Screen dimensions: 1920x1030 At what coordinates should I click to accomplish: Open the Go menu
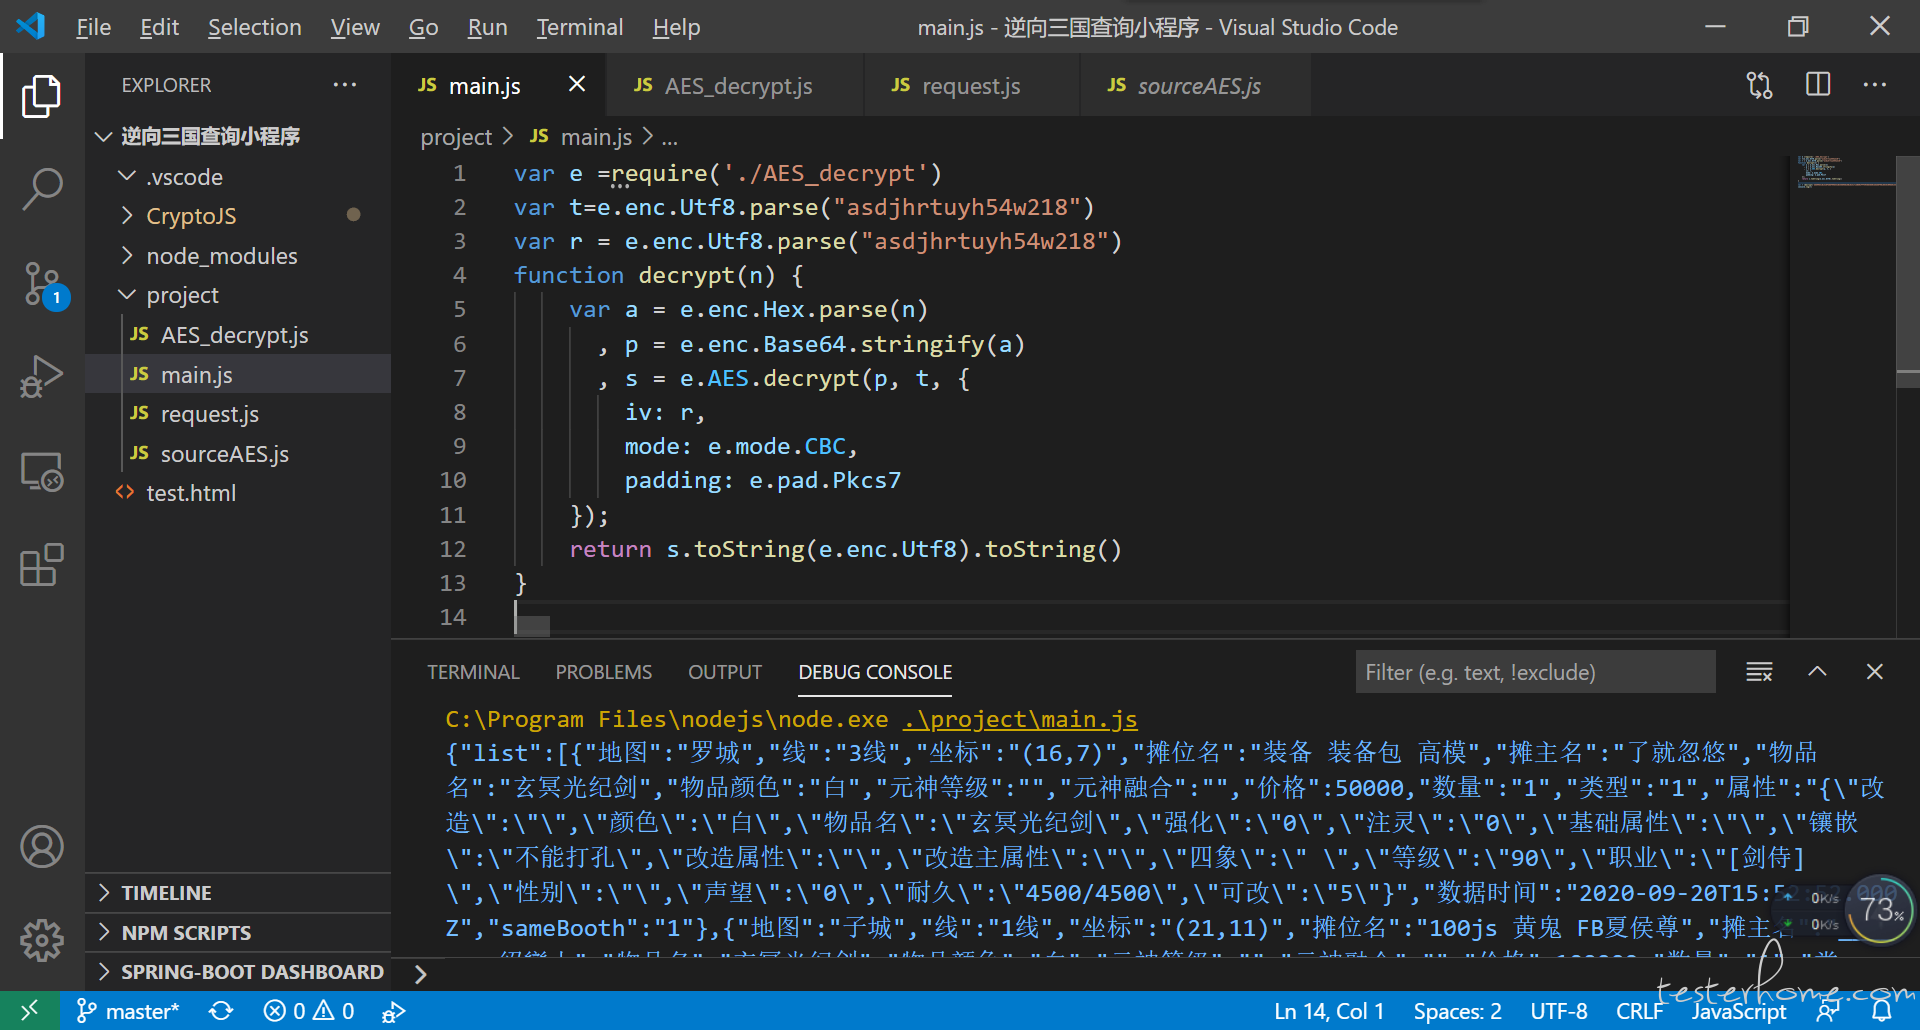click(424, 27)
